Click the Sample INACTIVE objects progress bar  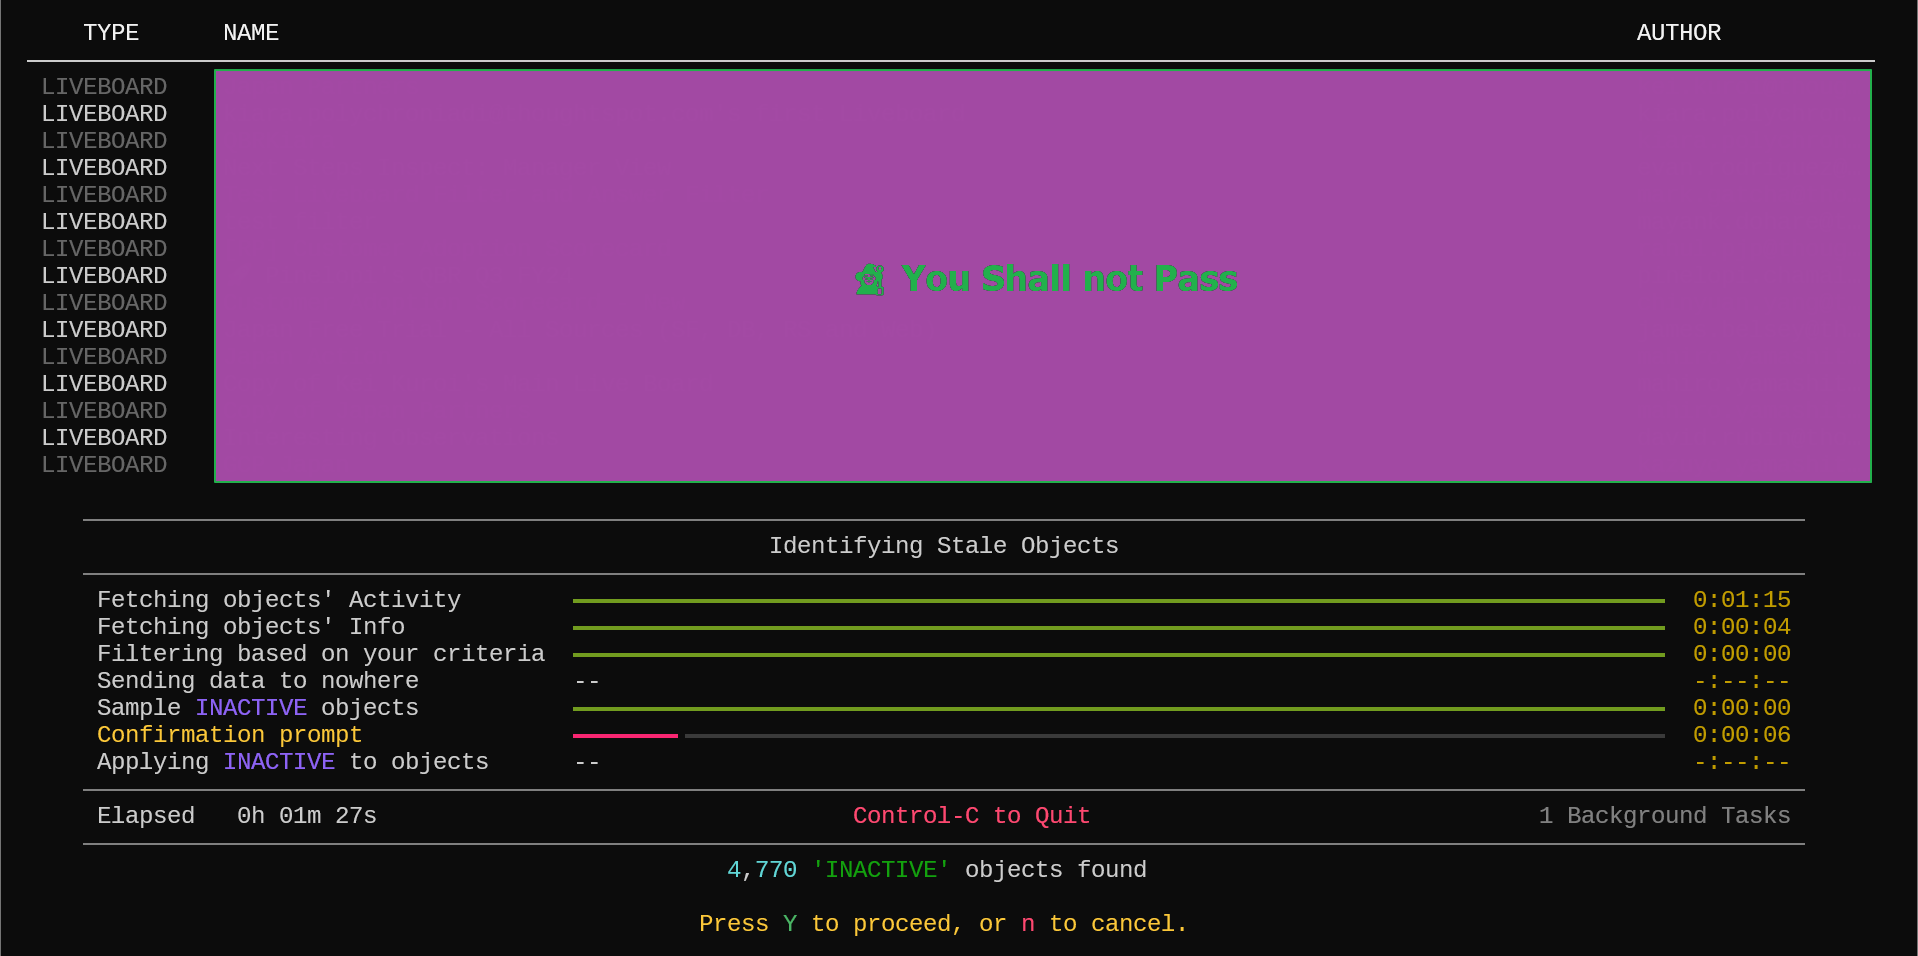coord(1119,709)
